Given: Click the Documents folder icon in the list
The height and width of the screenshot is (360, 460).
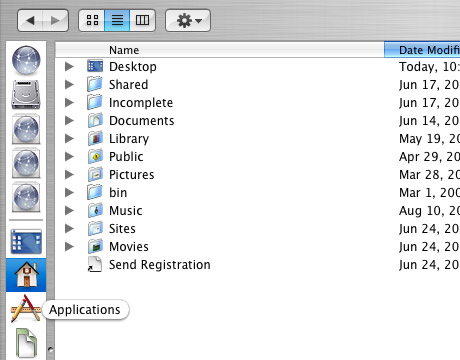Looking at the screenshot, I should 95,120.
